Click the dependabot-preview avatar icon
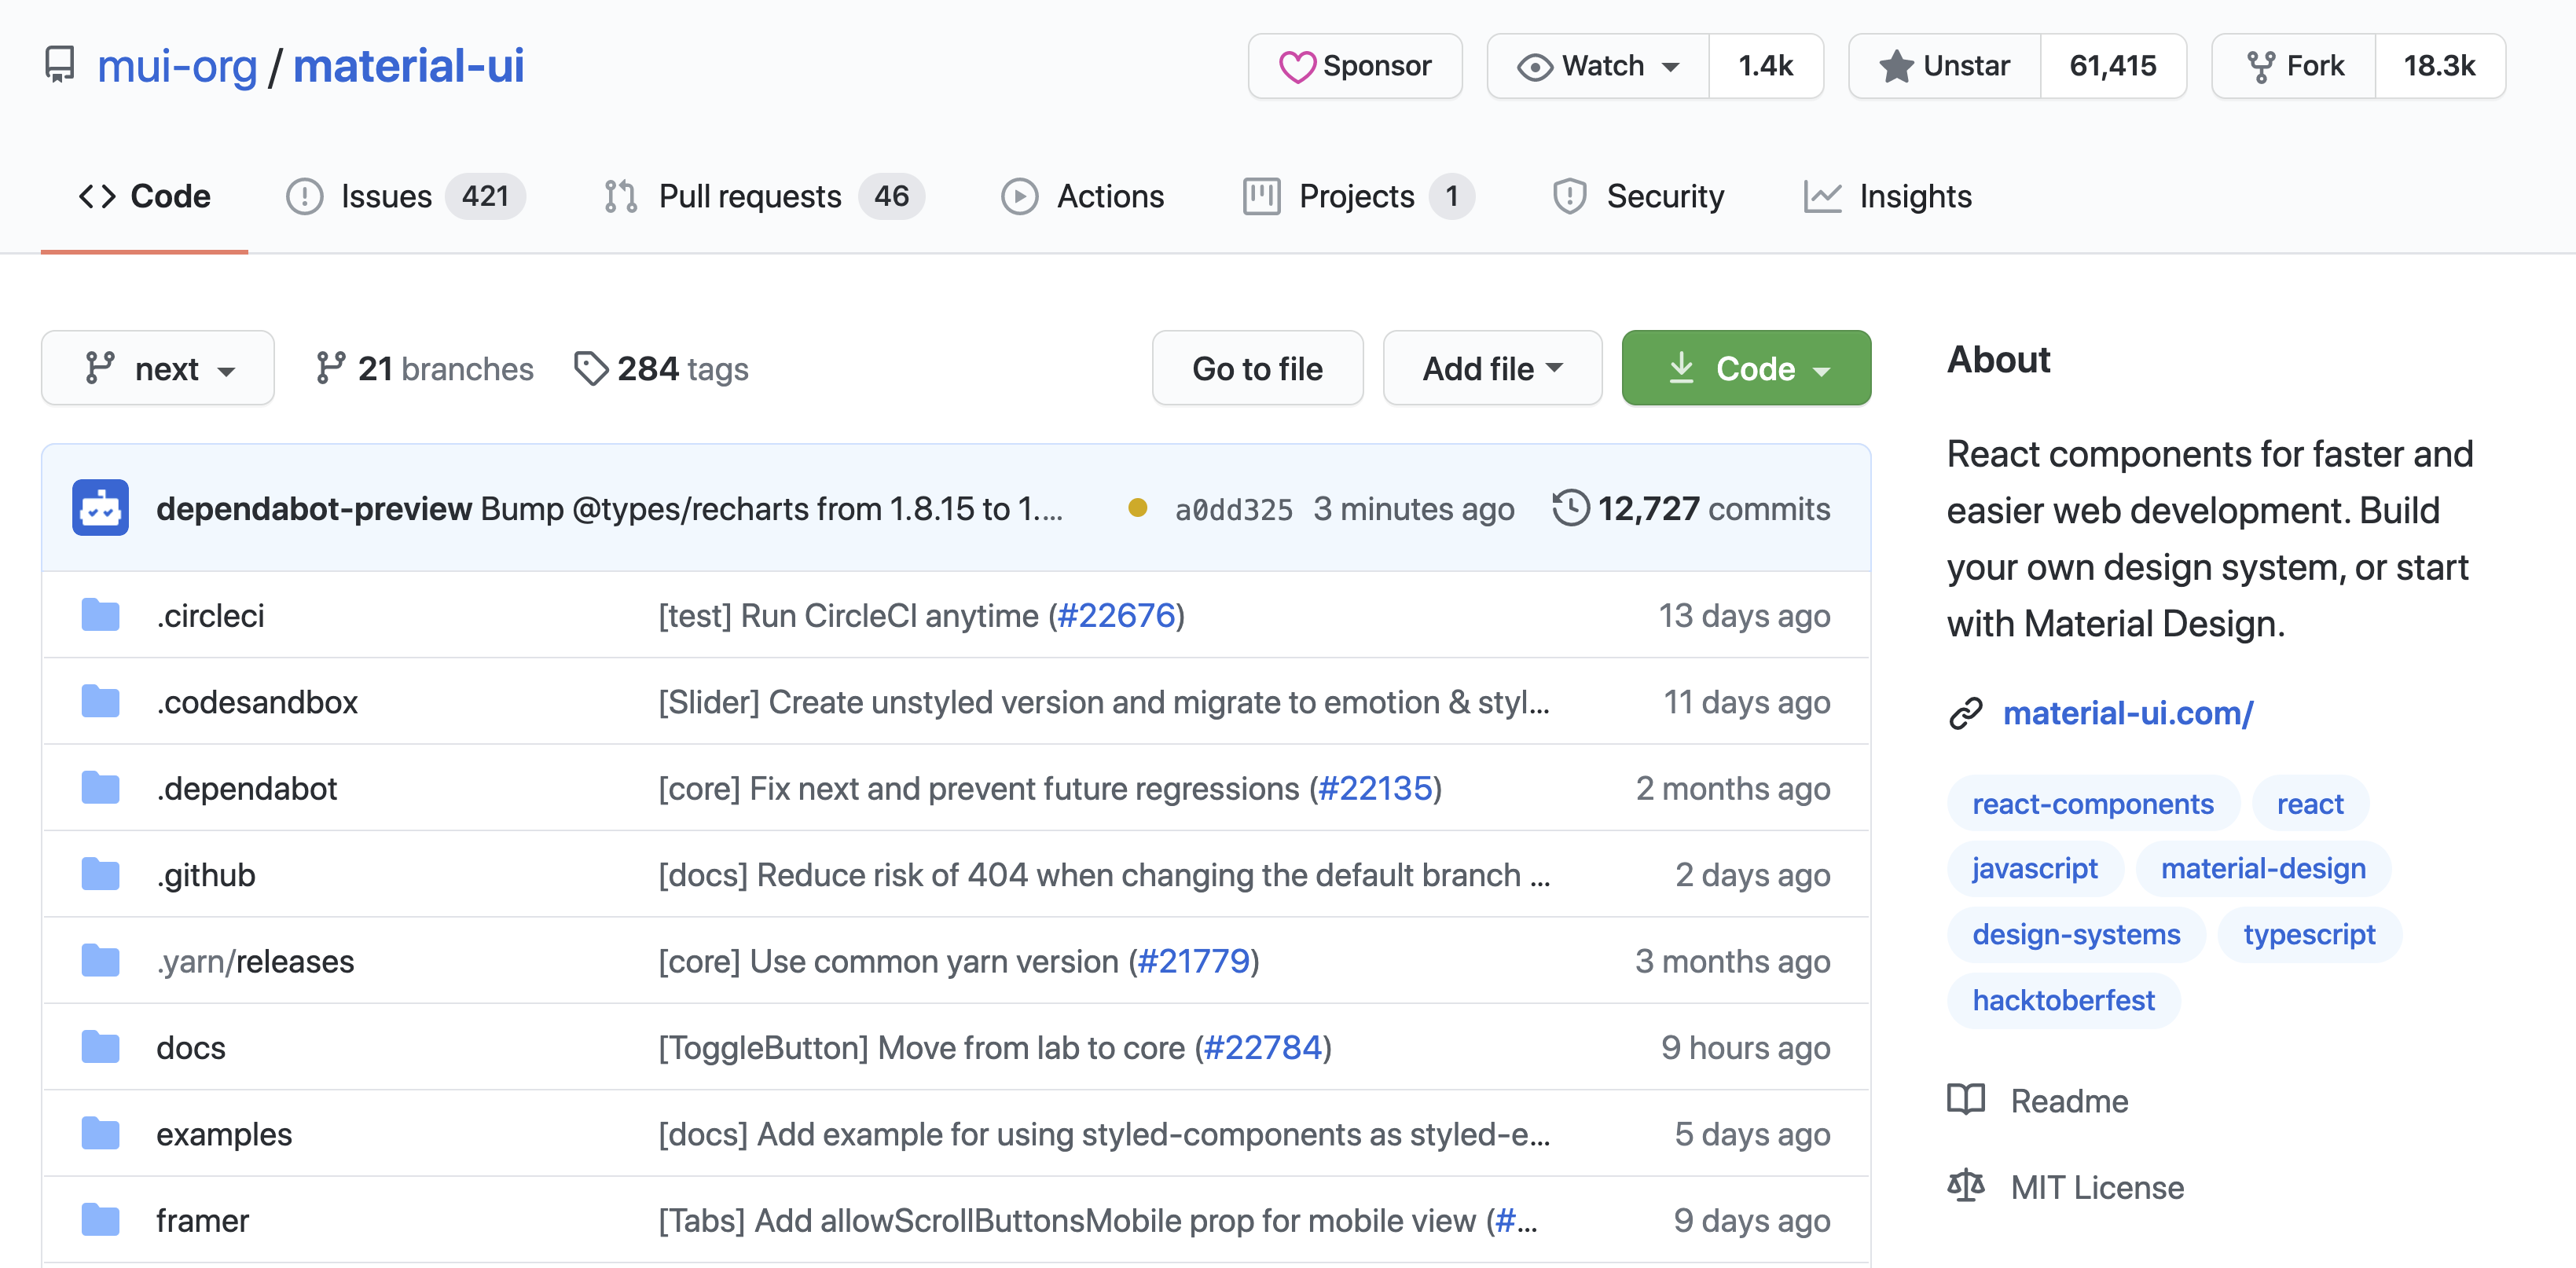 (100, 508)
